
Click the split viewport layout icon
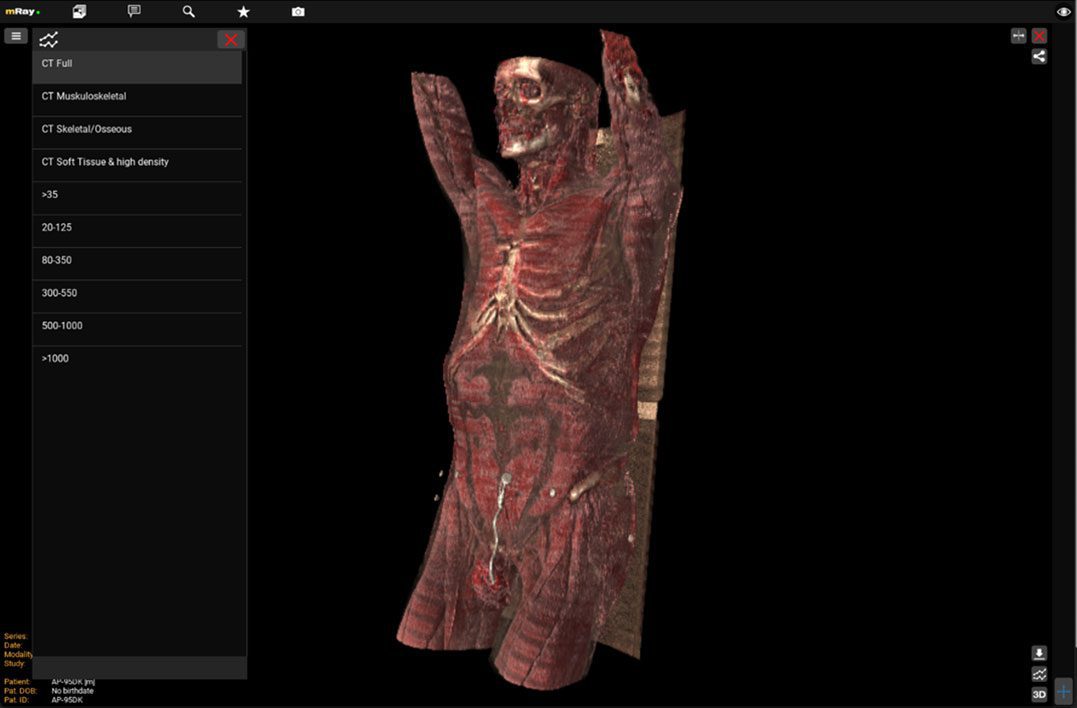click(1019, 36)
